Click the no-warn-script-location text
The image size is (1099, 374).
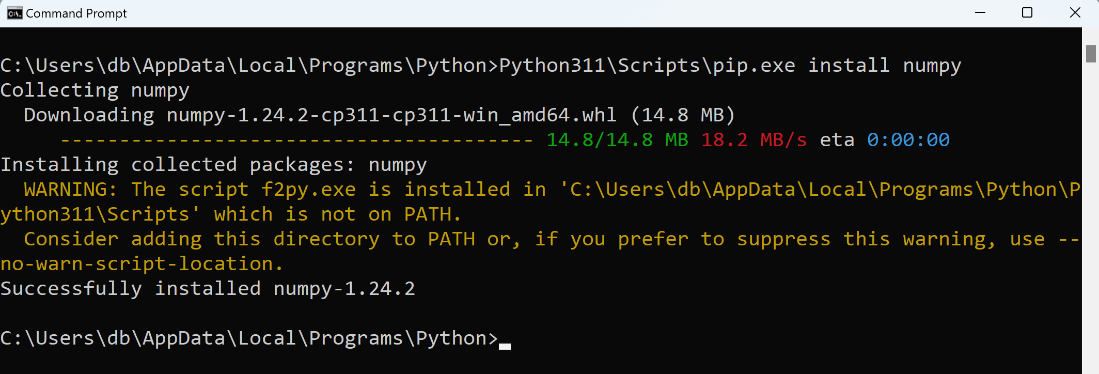142,264
